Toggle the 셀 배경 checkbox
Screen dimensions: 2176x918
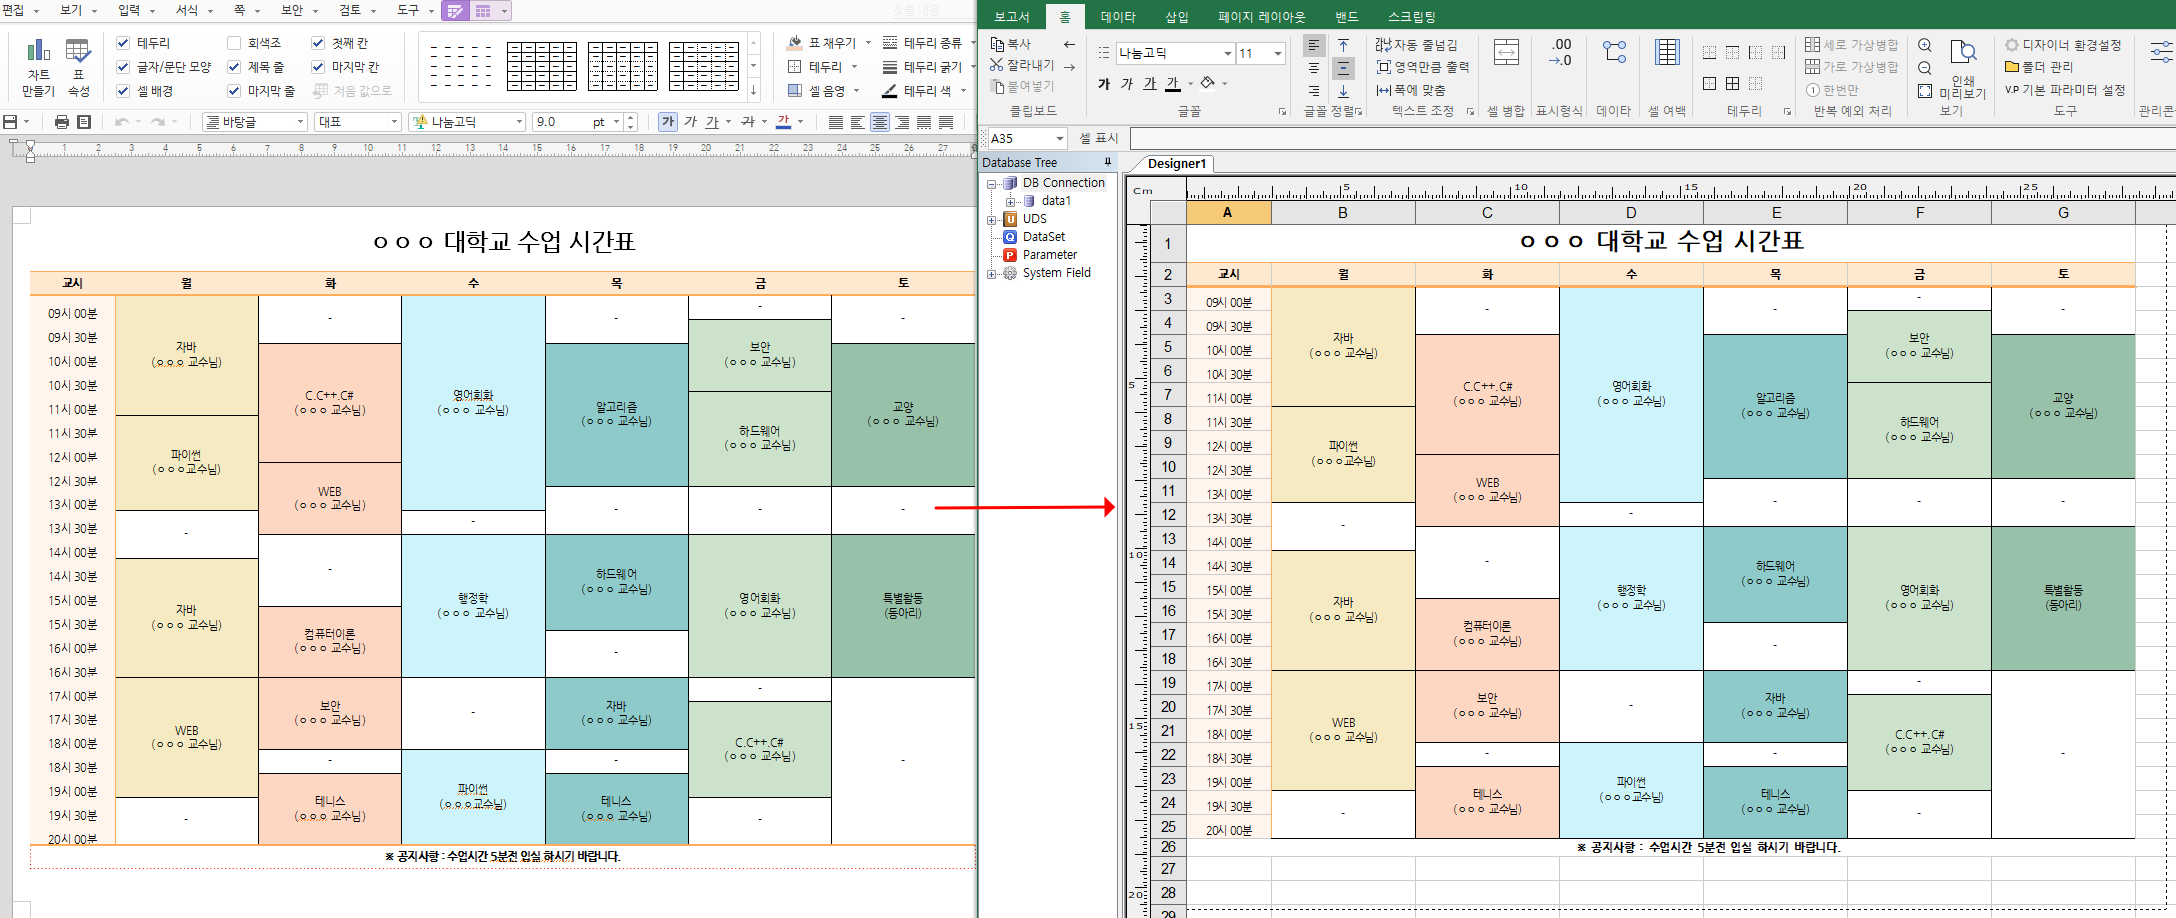click(x=123, y=91)
